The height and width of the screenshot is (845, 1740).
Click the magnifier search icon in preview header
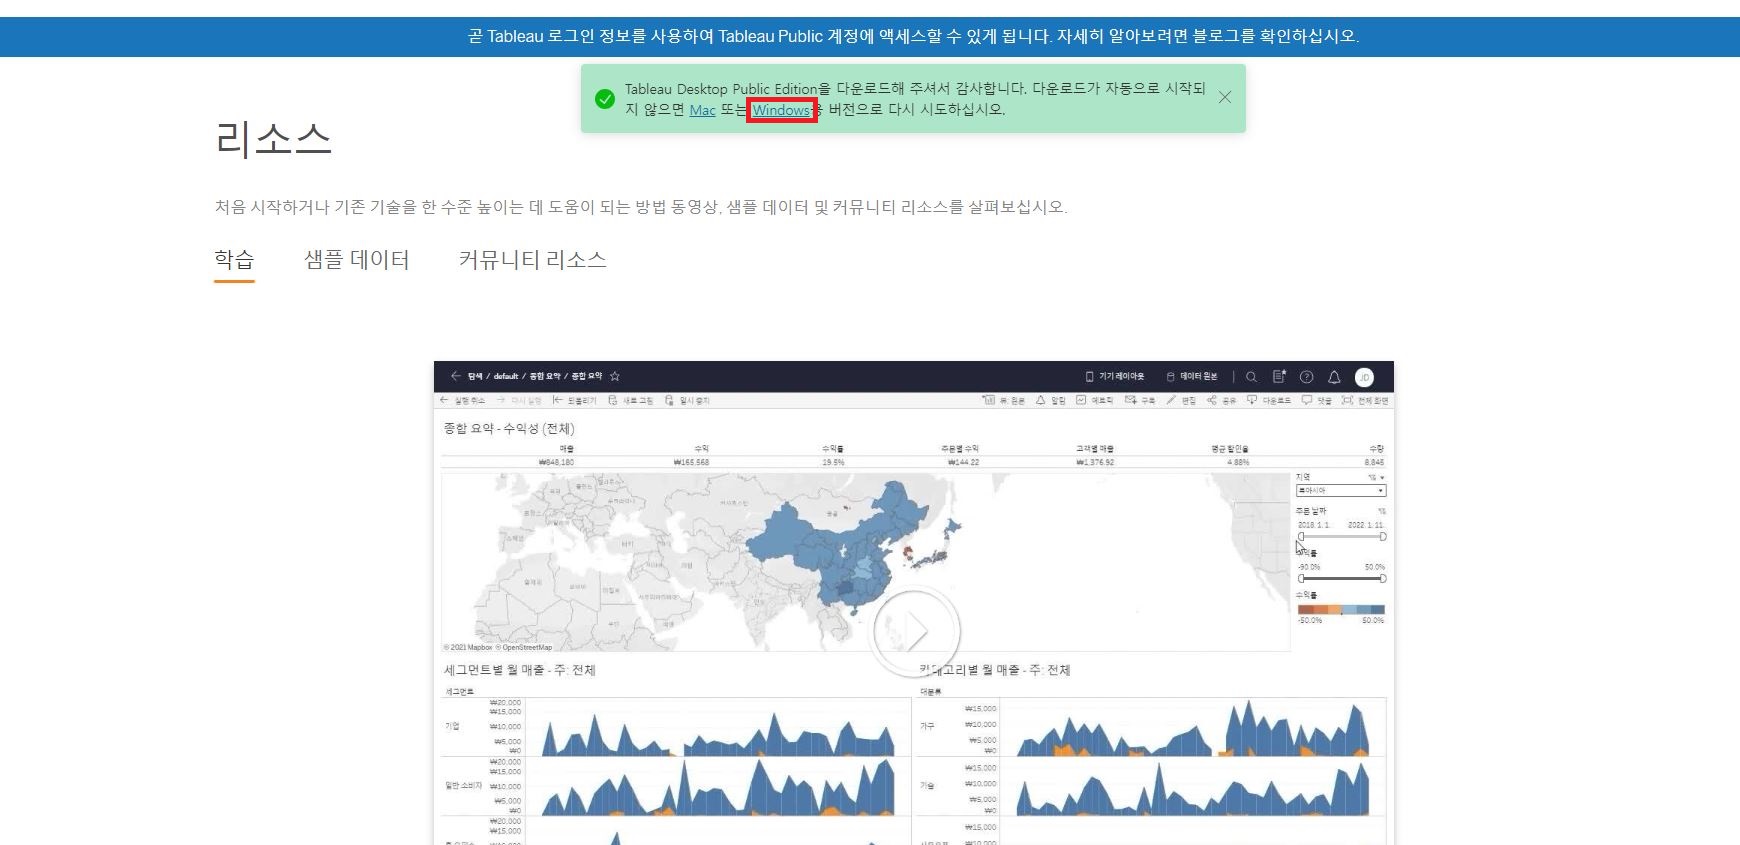1251,376
